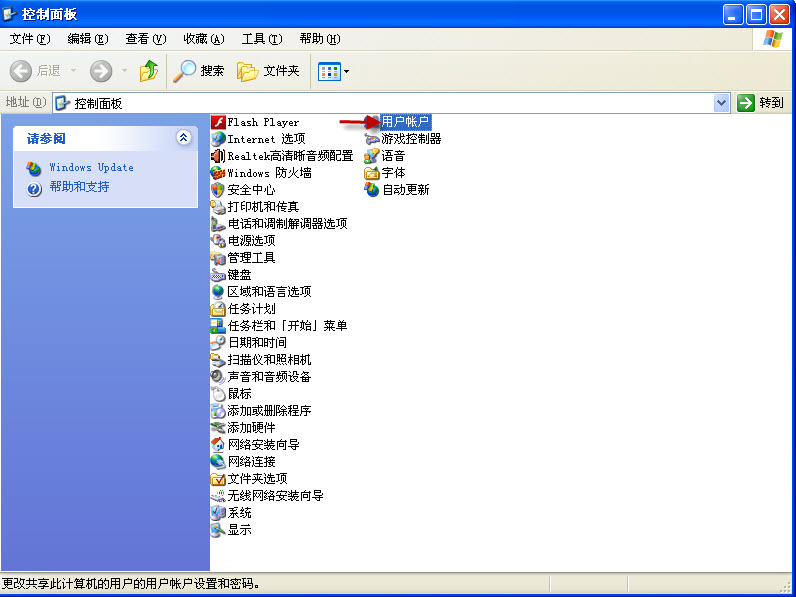Click the 后退 back button
This screenshot has width=796, height=597.
[x=36, y=71]
